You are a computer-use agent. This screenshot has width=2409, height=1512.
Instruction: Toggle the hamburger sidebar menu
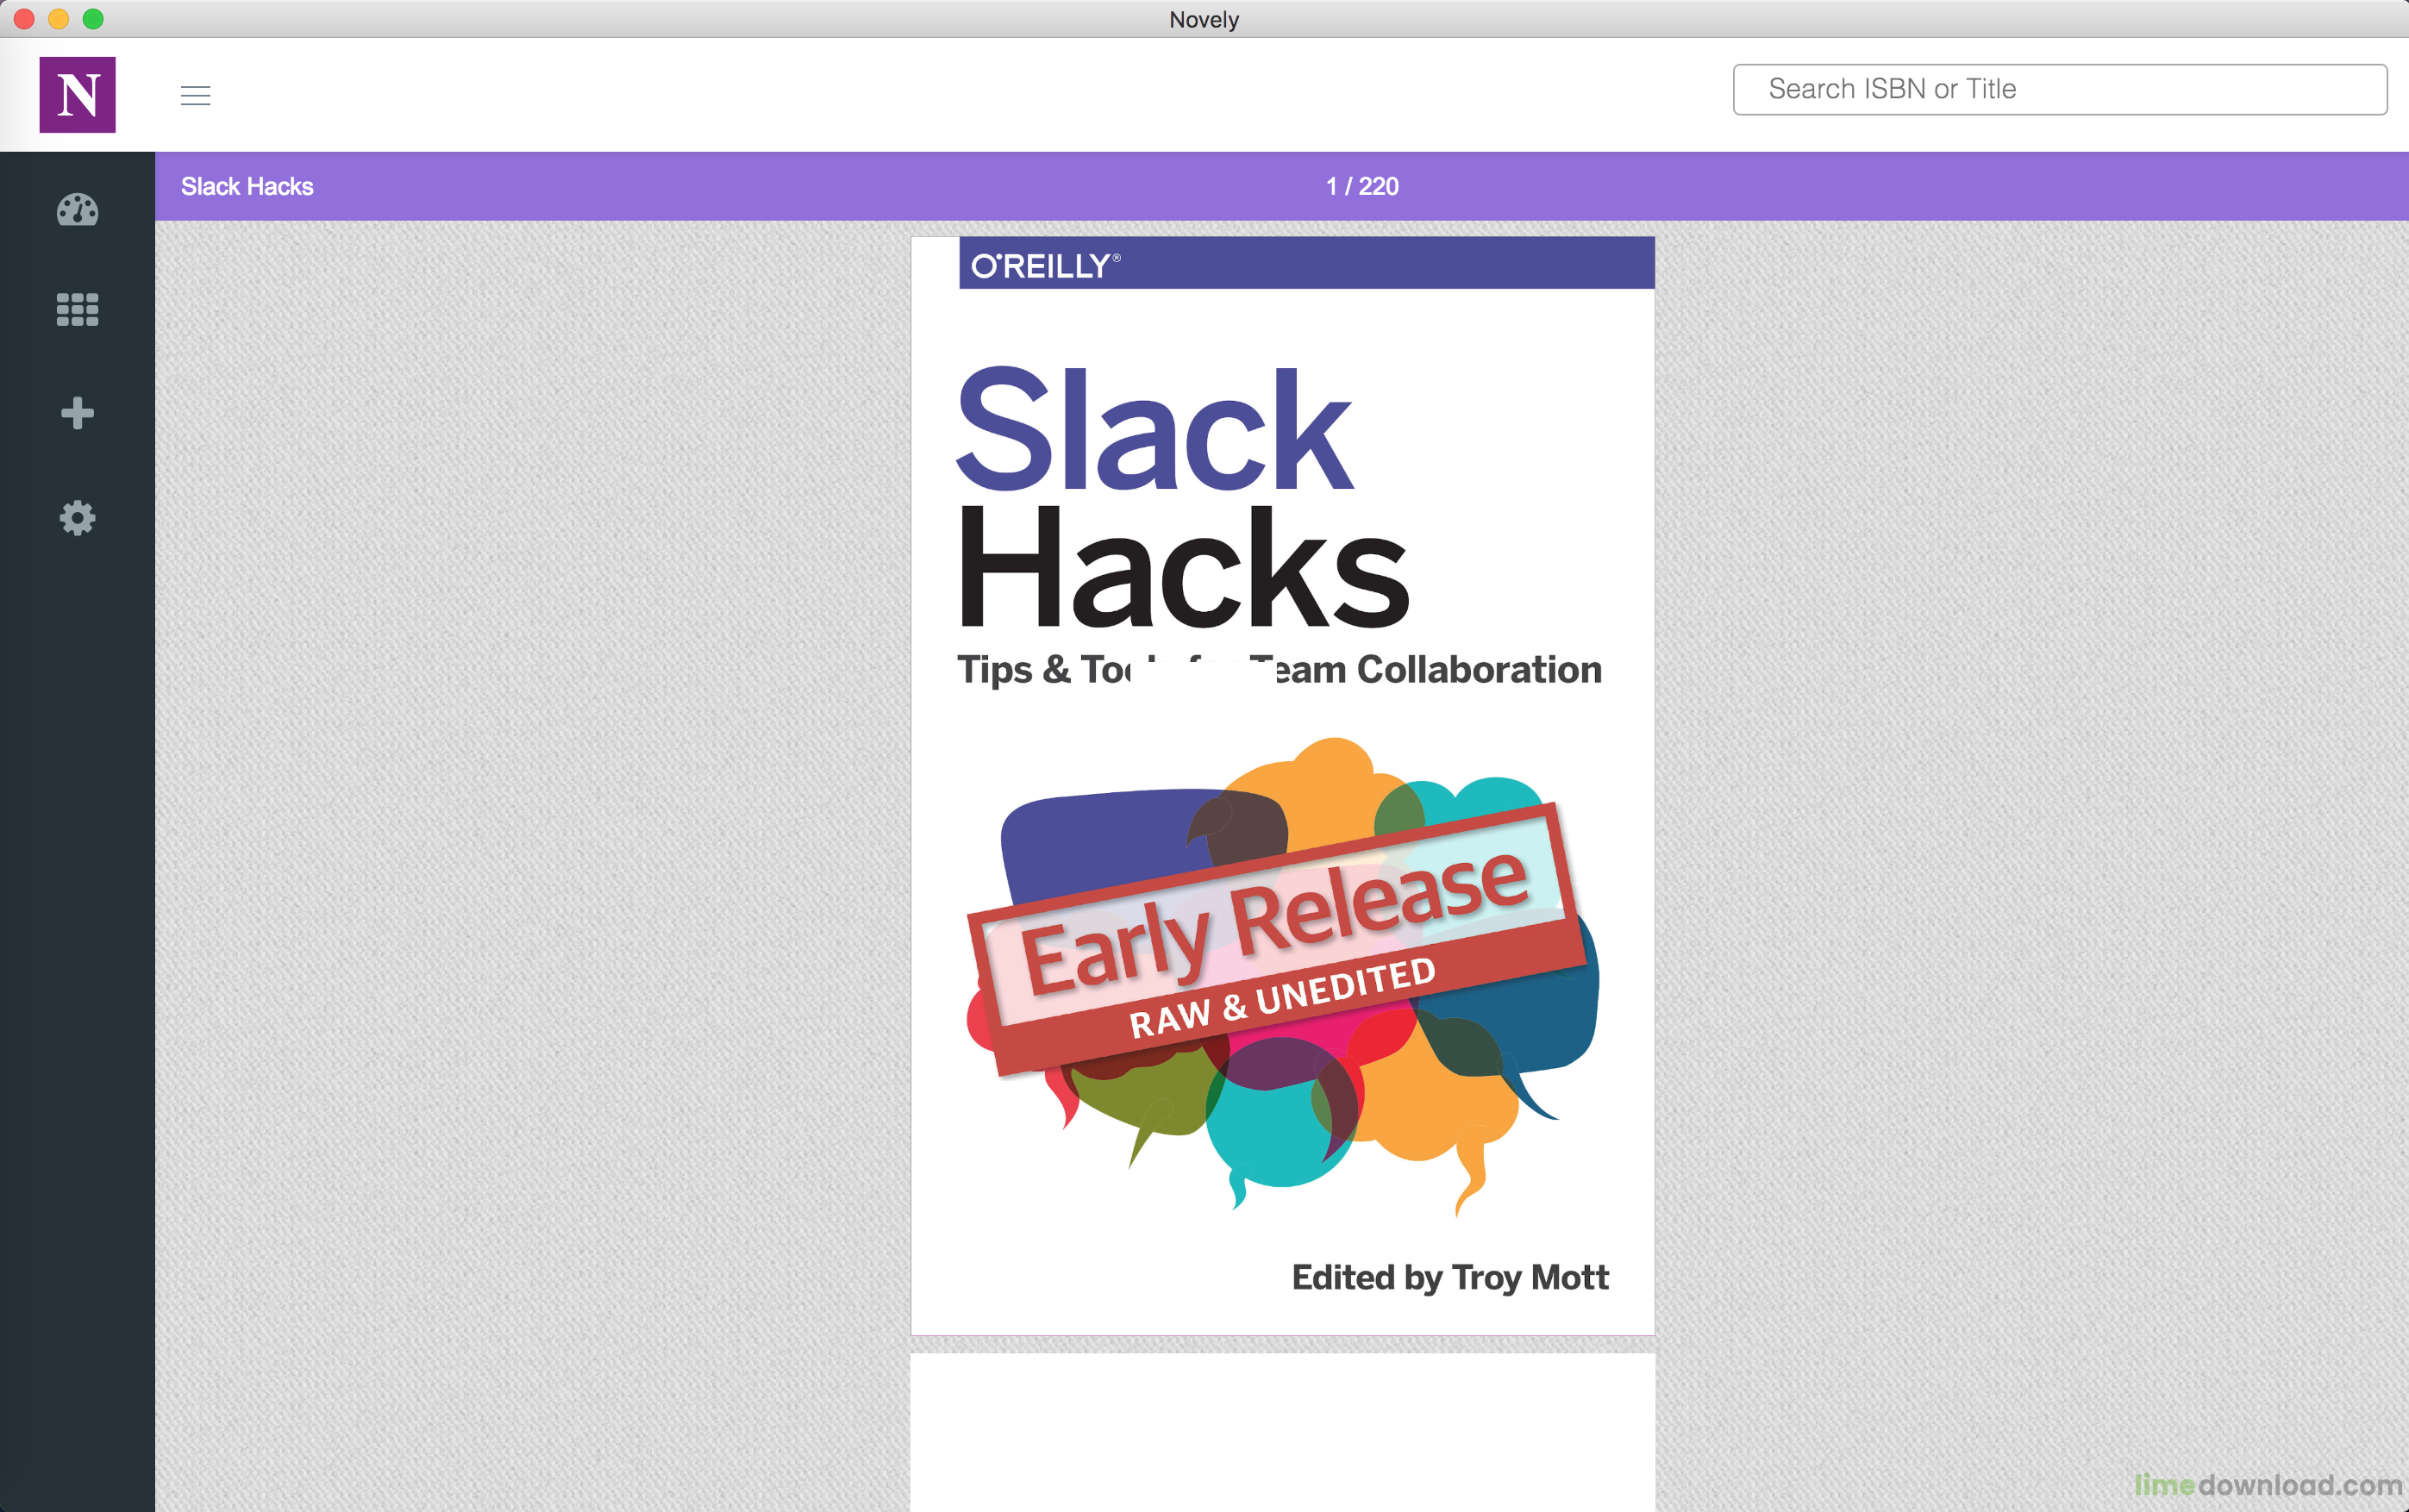196,96
